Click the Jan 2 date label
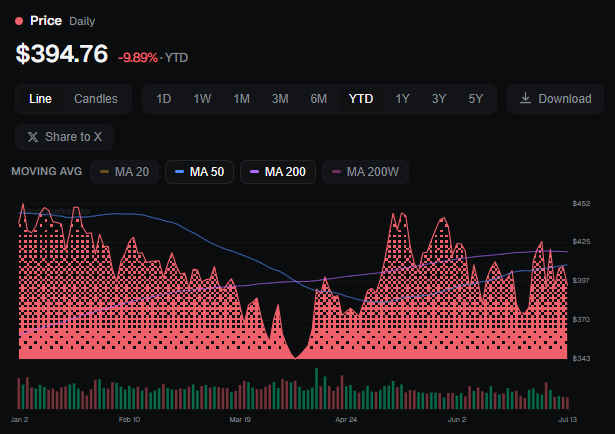Screen dimensions: 615x434 click(20, 419)
